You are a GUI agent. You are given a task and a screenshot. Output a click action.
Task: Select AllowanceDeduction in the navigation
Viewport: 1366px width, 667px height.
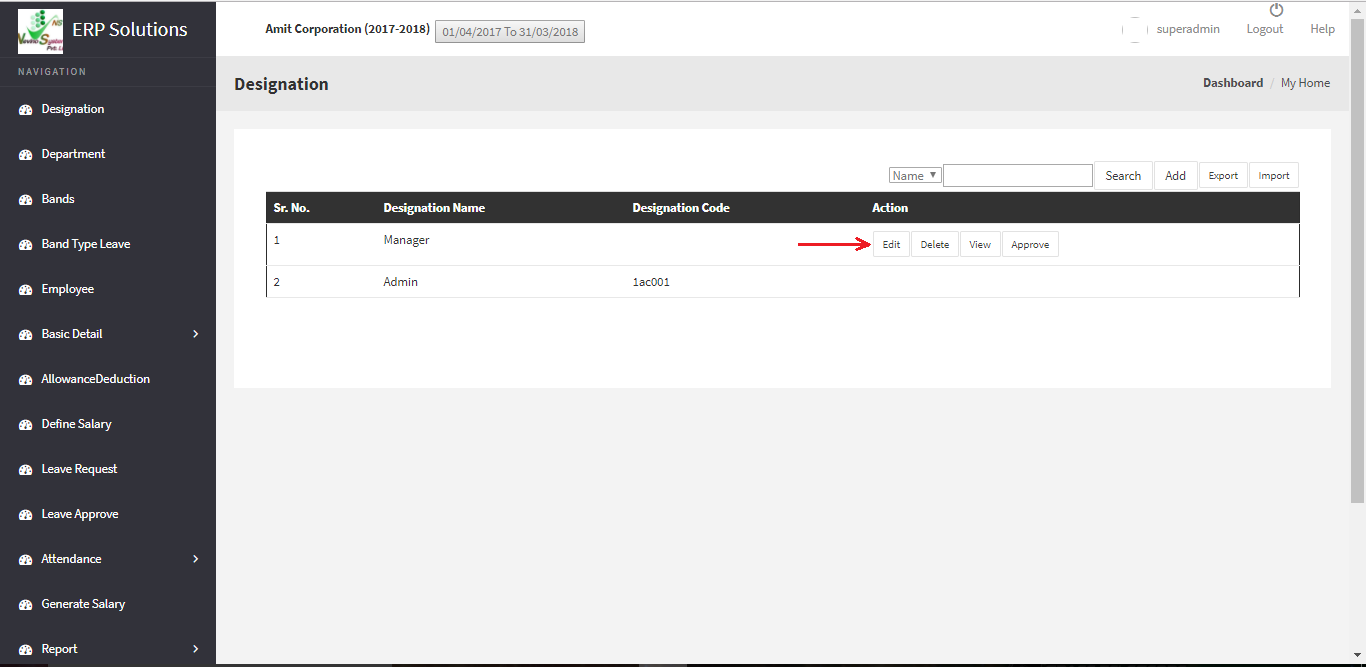coord(95,379)
